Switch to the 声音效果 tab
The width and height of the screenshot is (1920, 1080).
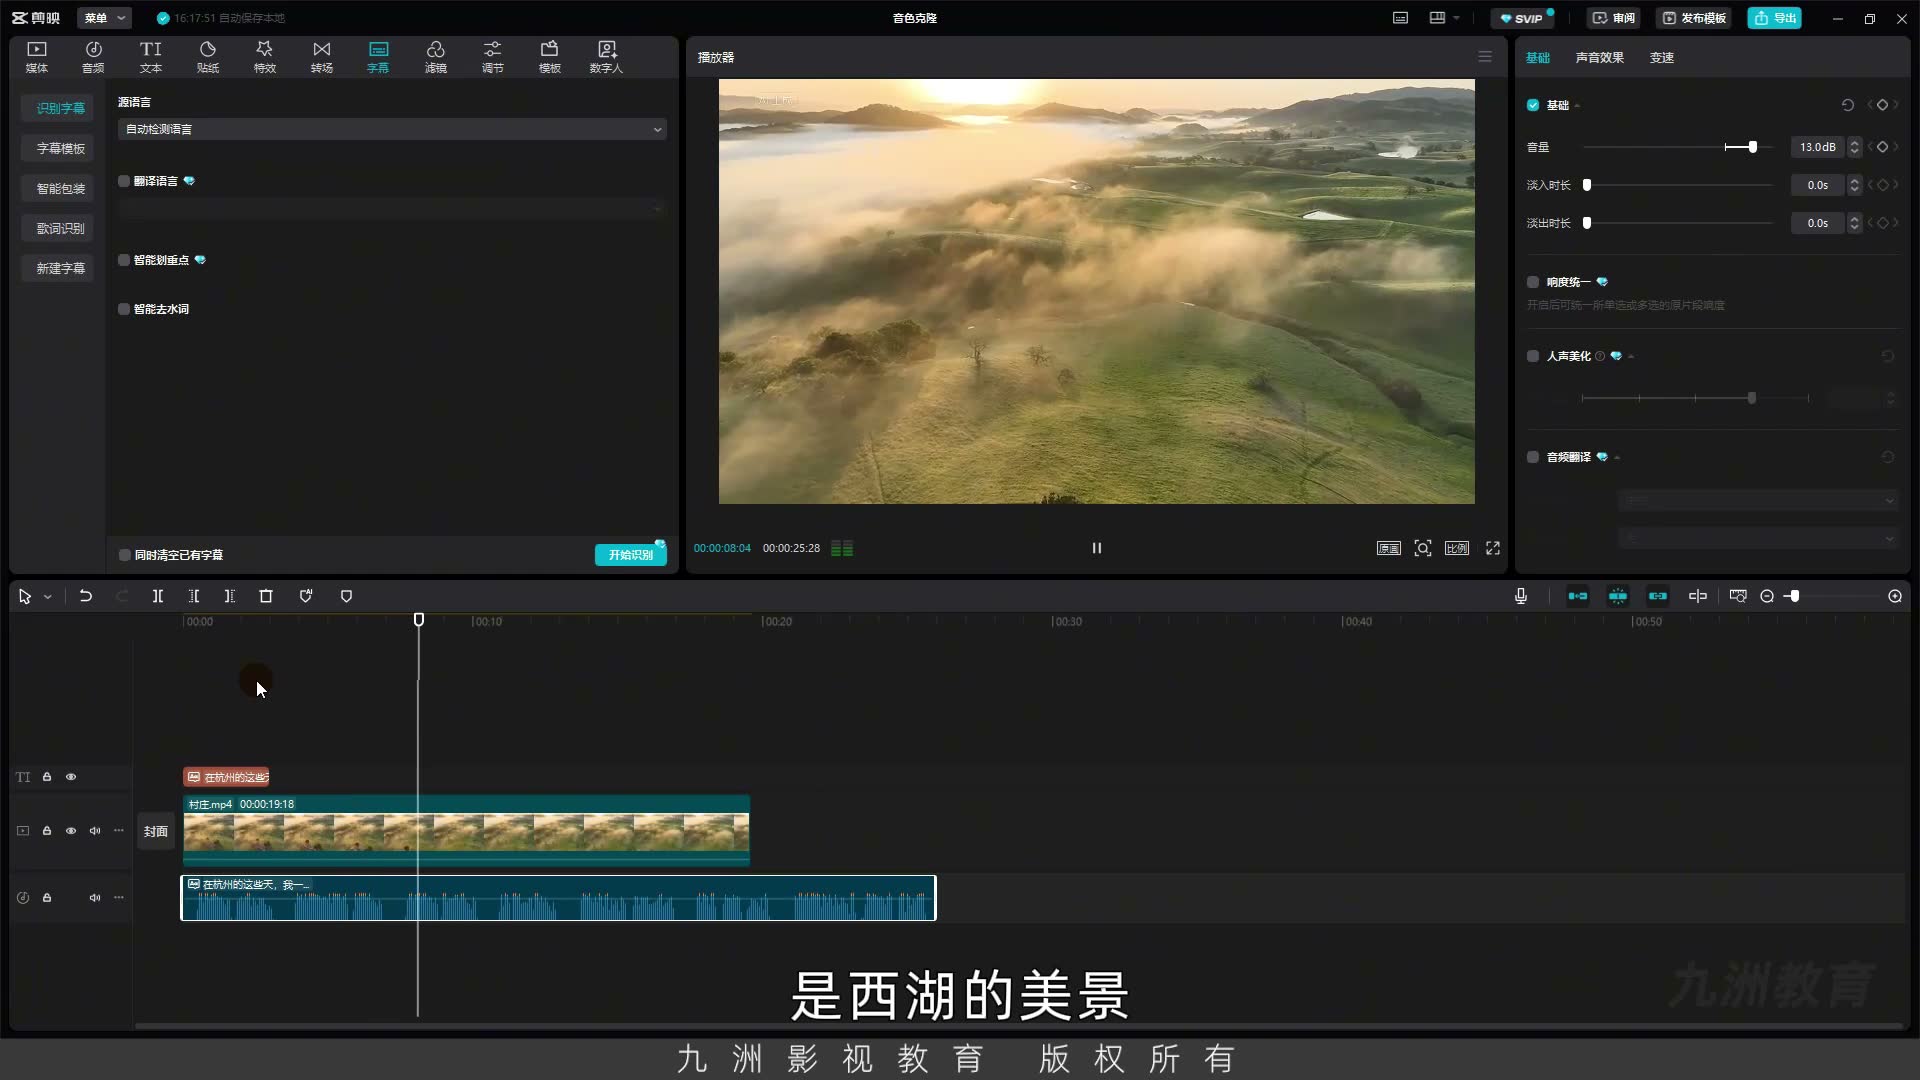coord(1600,57)
